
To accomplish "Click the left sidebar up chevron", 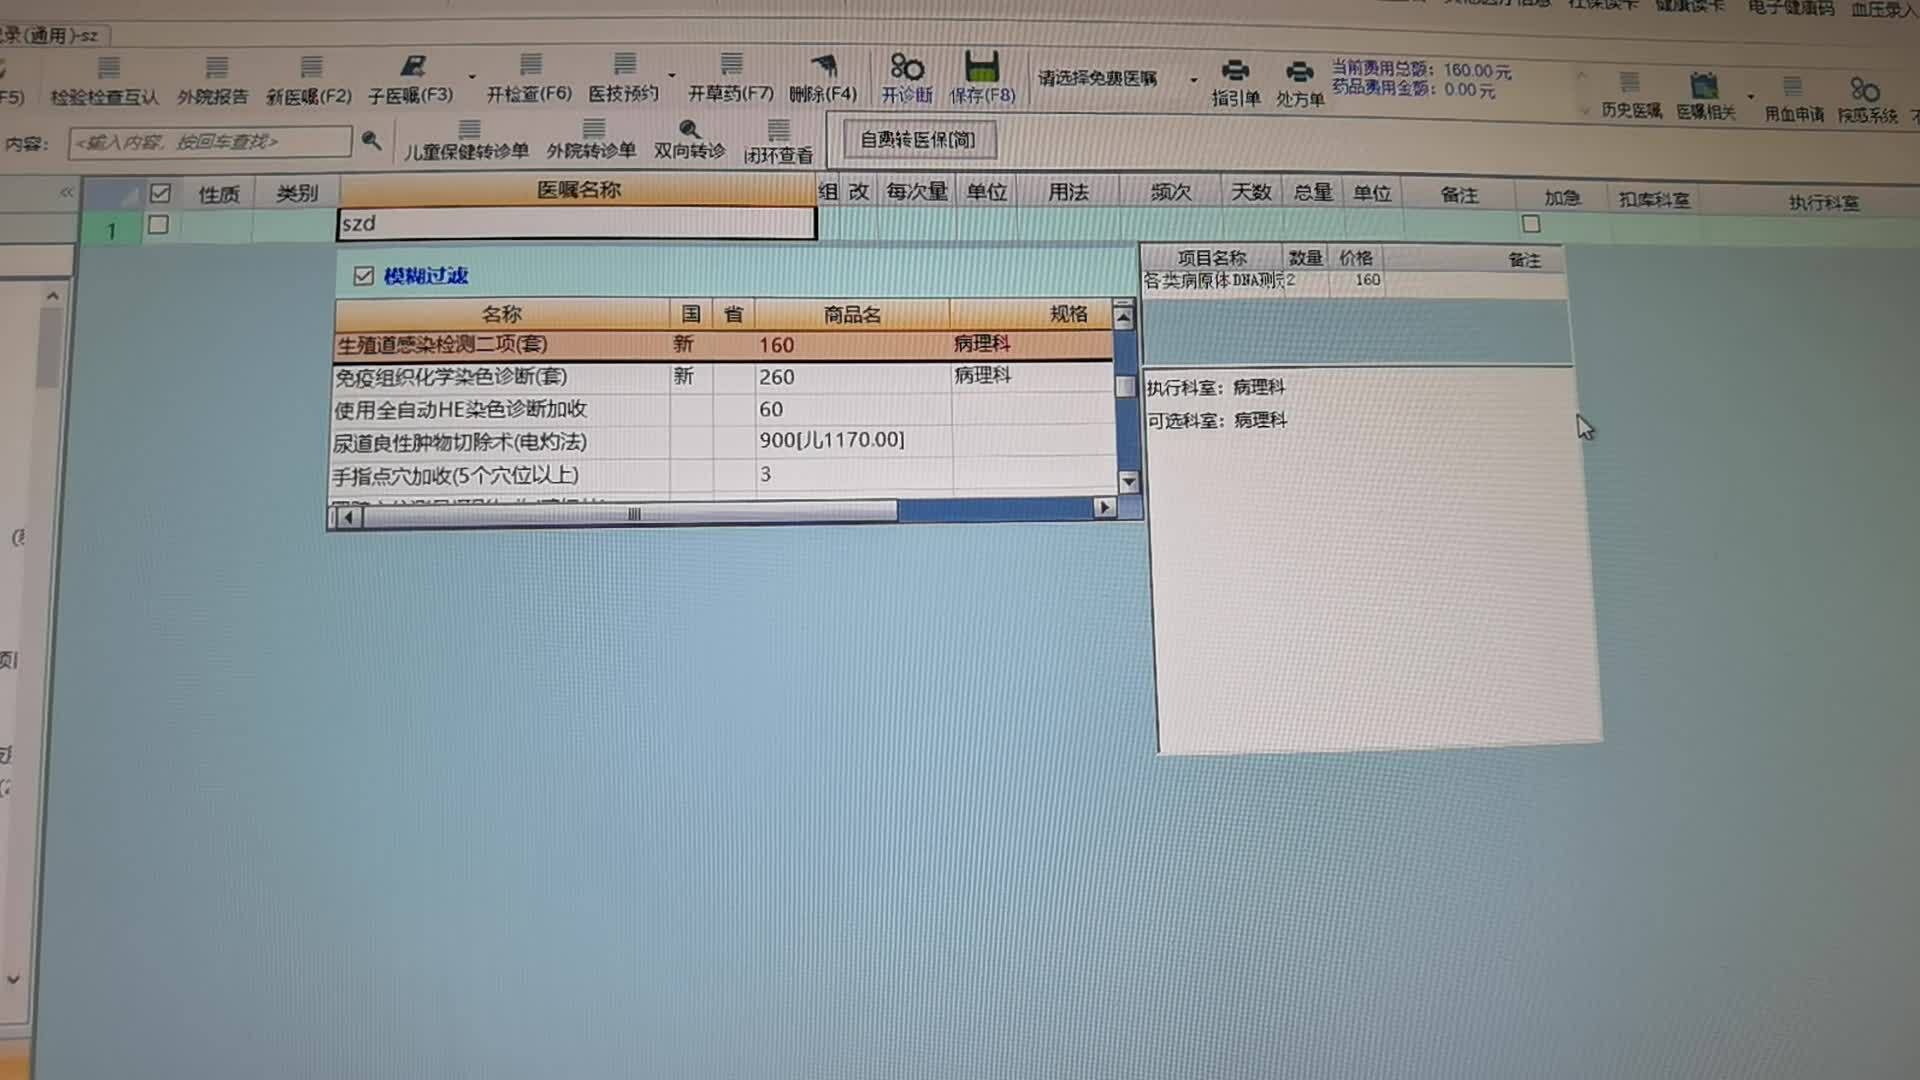I will pos(53,296).
